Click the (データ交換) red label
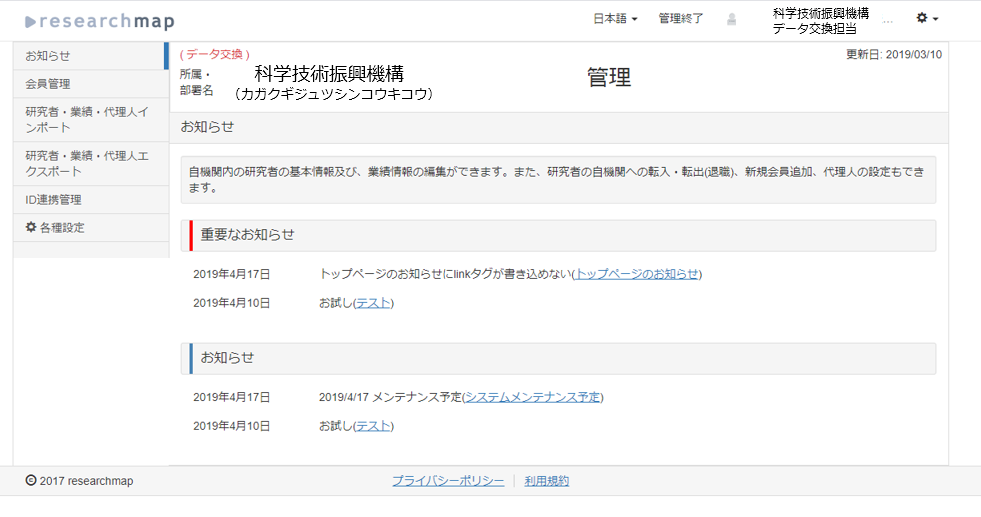 coord(215,54)
